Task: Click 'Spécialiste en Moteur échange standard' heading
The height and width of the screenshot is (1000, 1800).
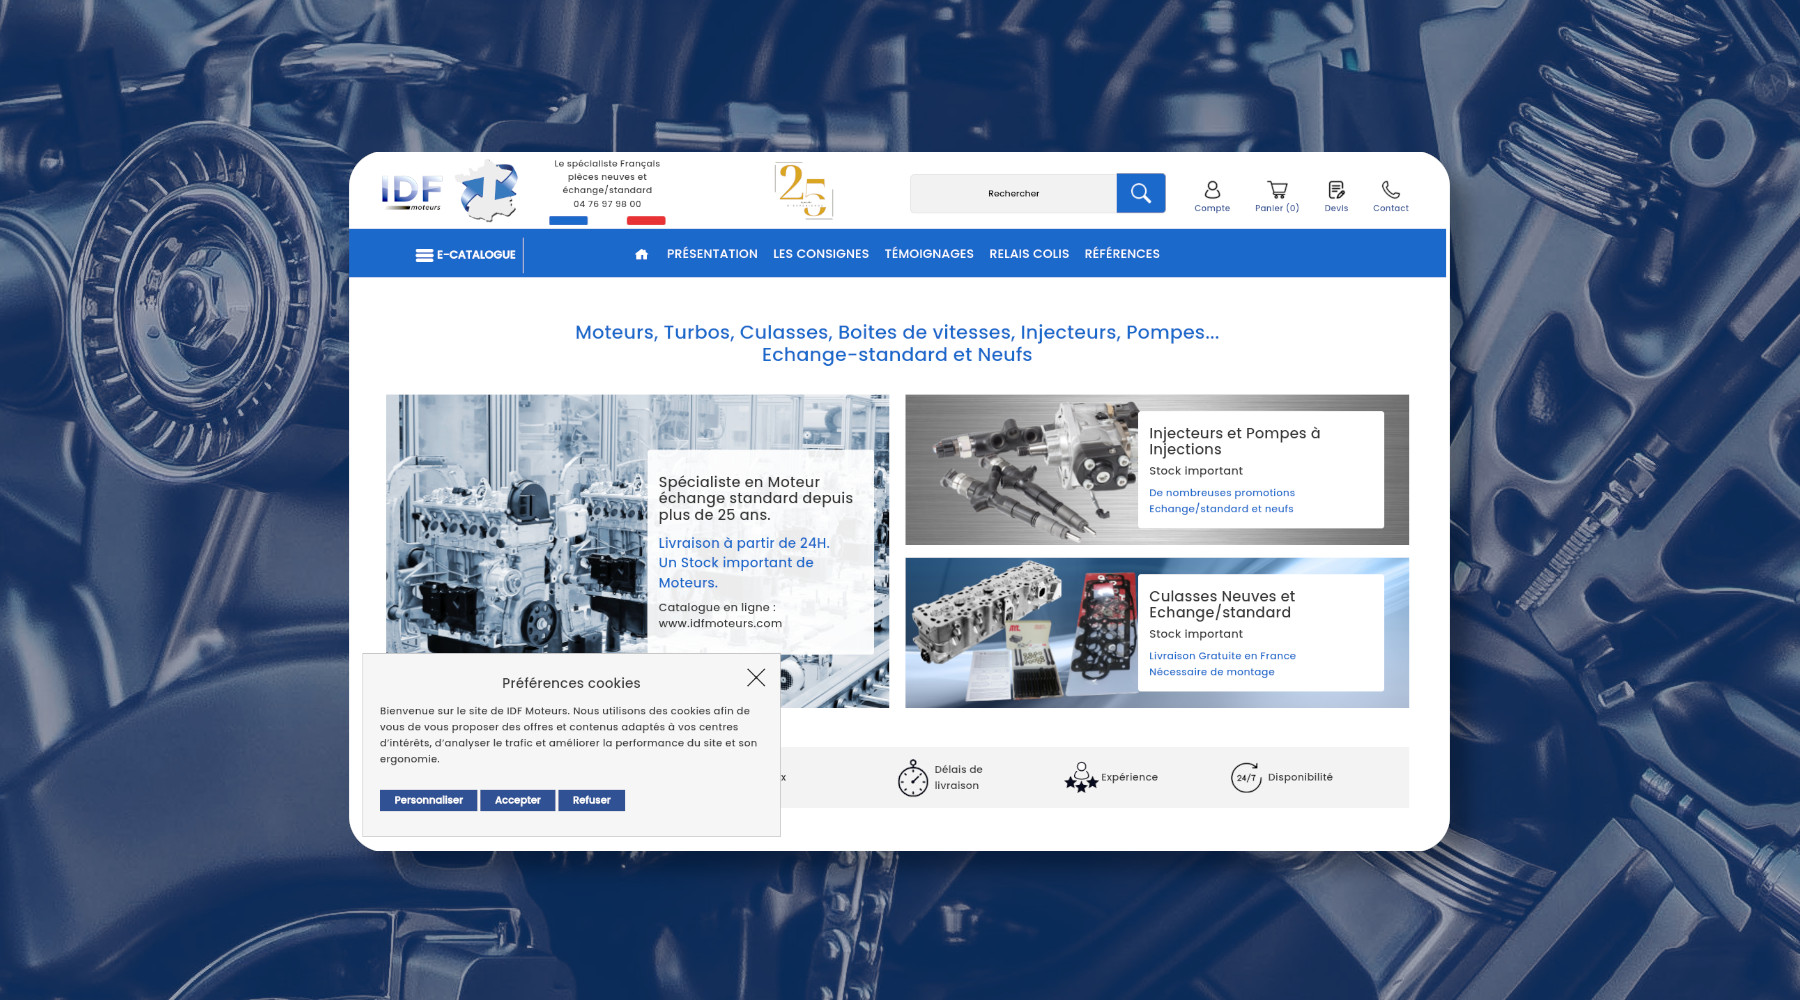Action: click(x=755, y=498)
